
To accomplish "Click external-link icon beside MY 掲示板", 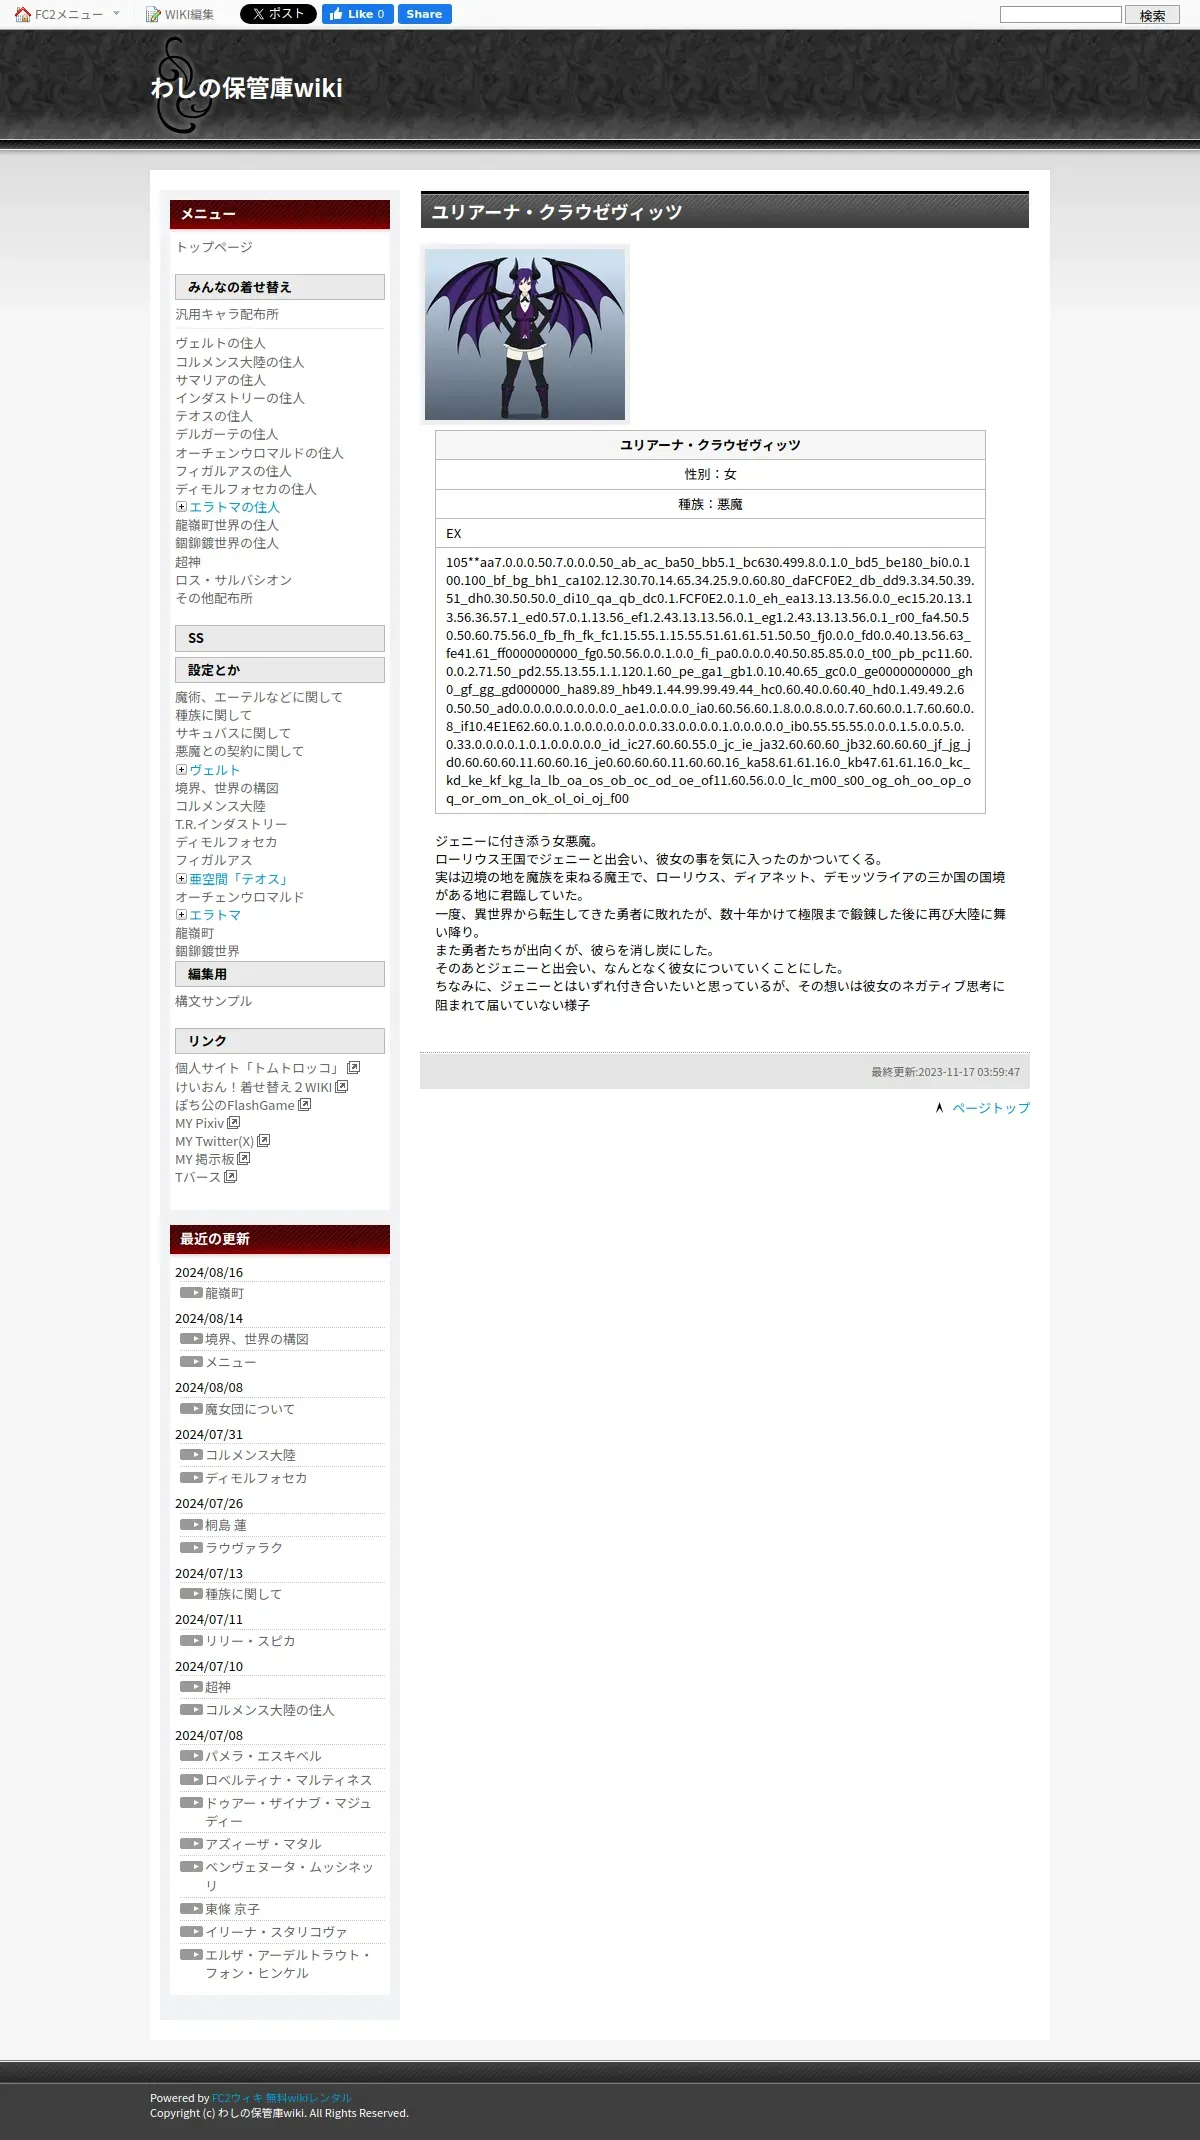I will coord(243,1159).
